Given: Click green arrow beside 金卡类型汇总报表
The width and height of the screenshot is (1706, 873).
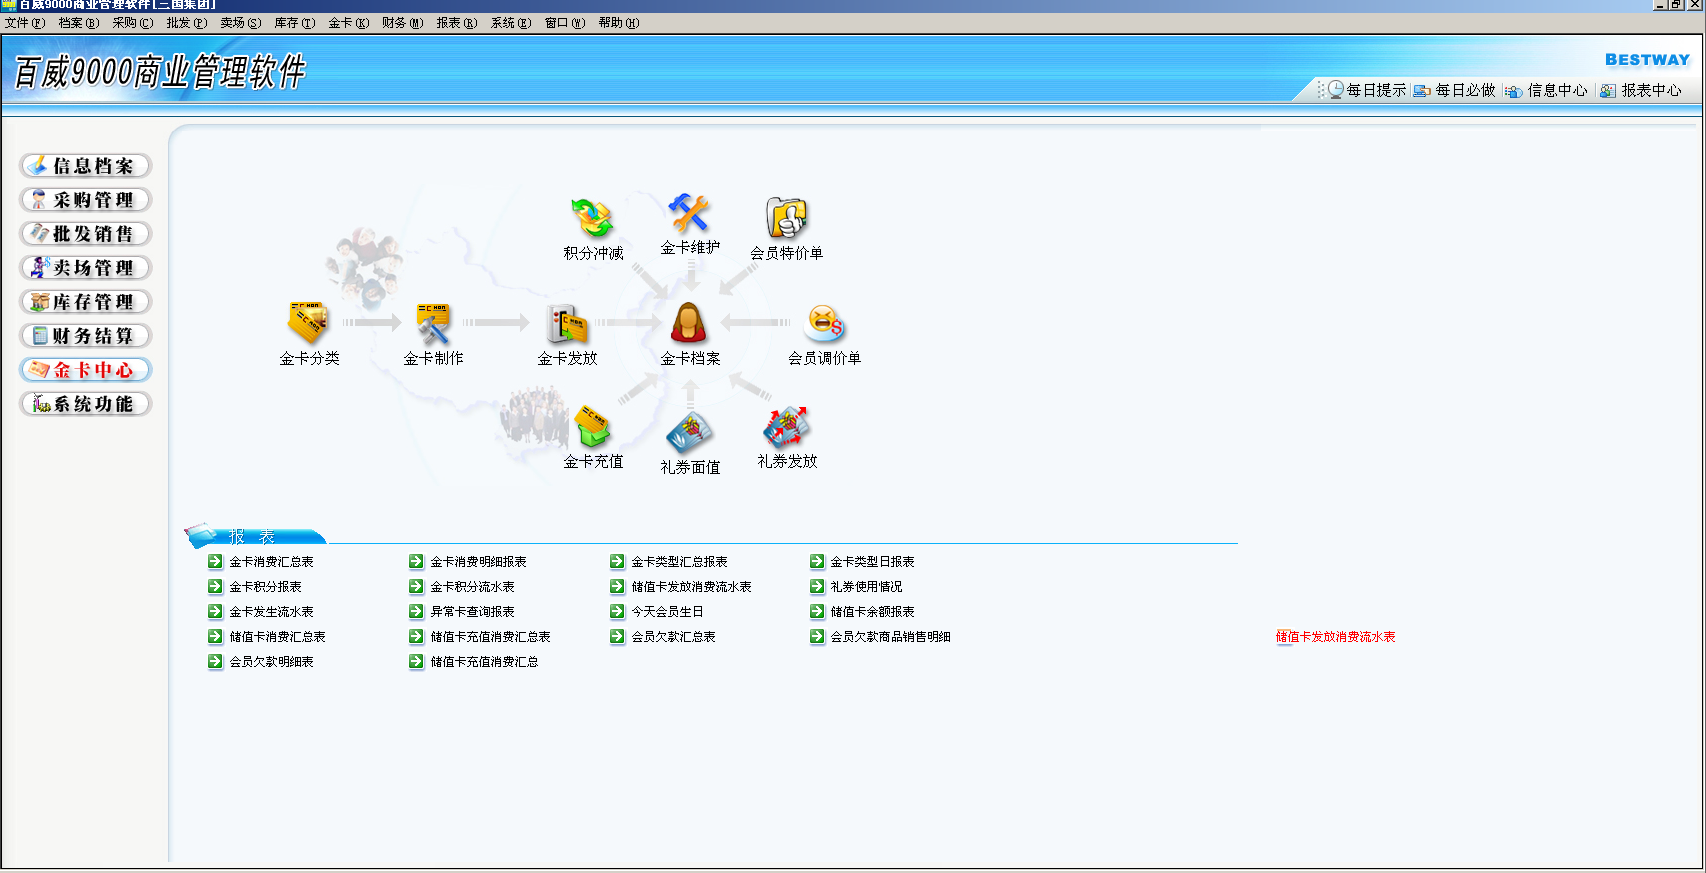Looking at the screenshot, I should pos(617,561).
